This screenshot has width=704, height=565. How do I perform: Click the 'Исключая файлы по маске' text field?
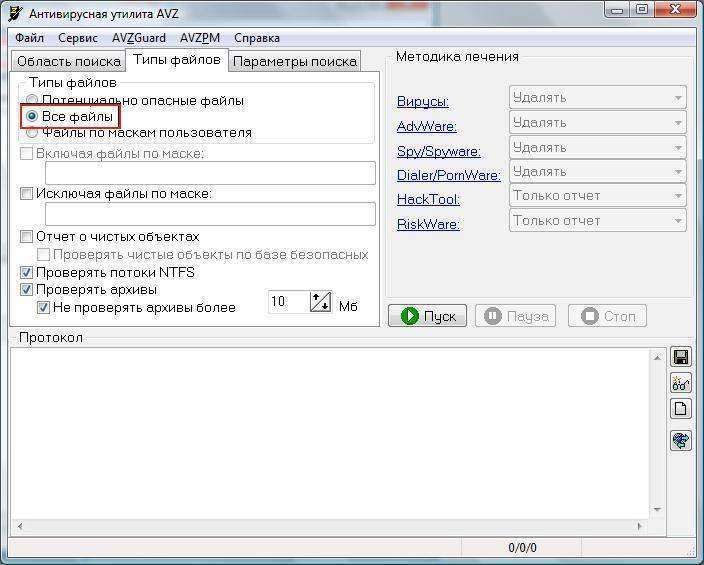click(210, 213)
